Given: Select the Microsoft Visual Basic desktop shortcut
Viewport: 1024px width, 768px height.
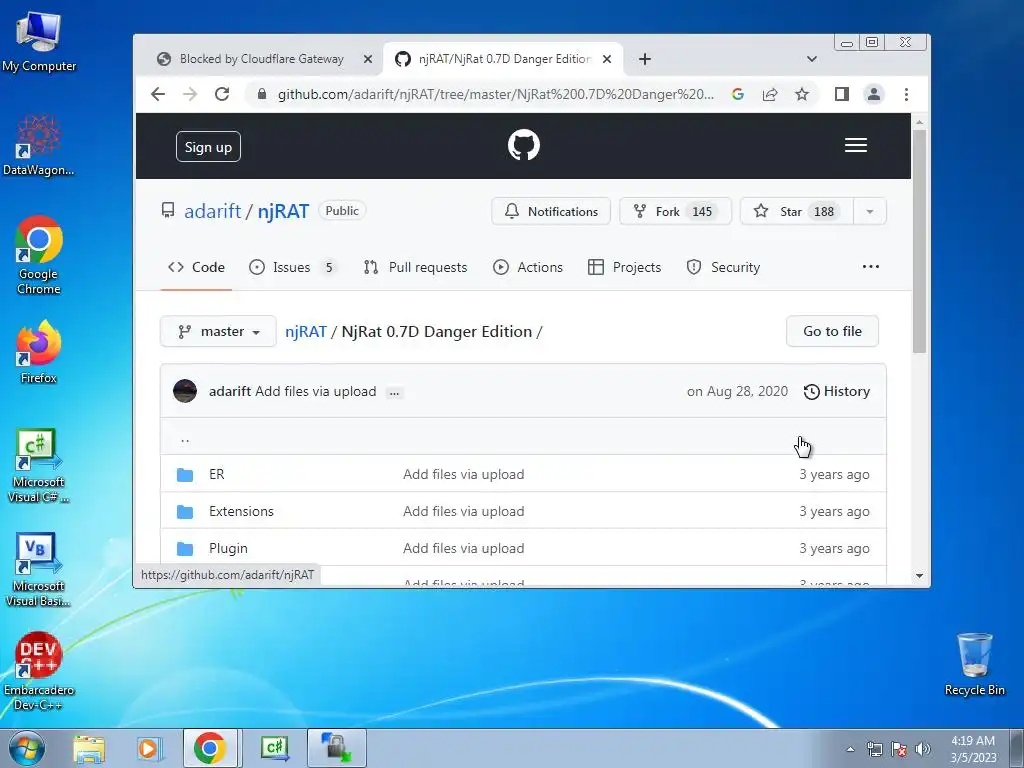Looking at the screenshot, I should tap(39, 569).
